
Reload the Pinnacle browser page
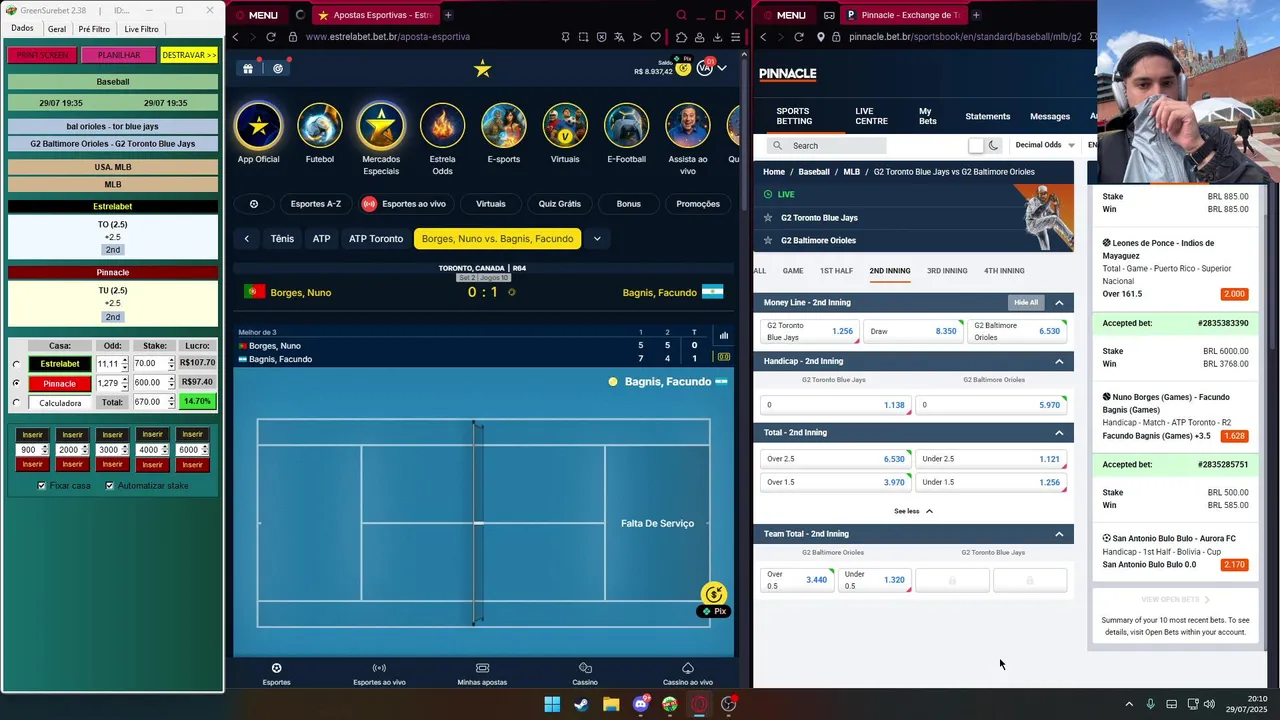(799, 37)
